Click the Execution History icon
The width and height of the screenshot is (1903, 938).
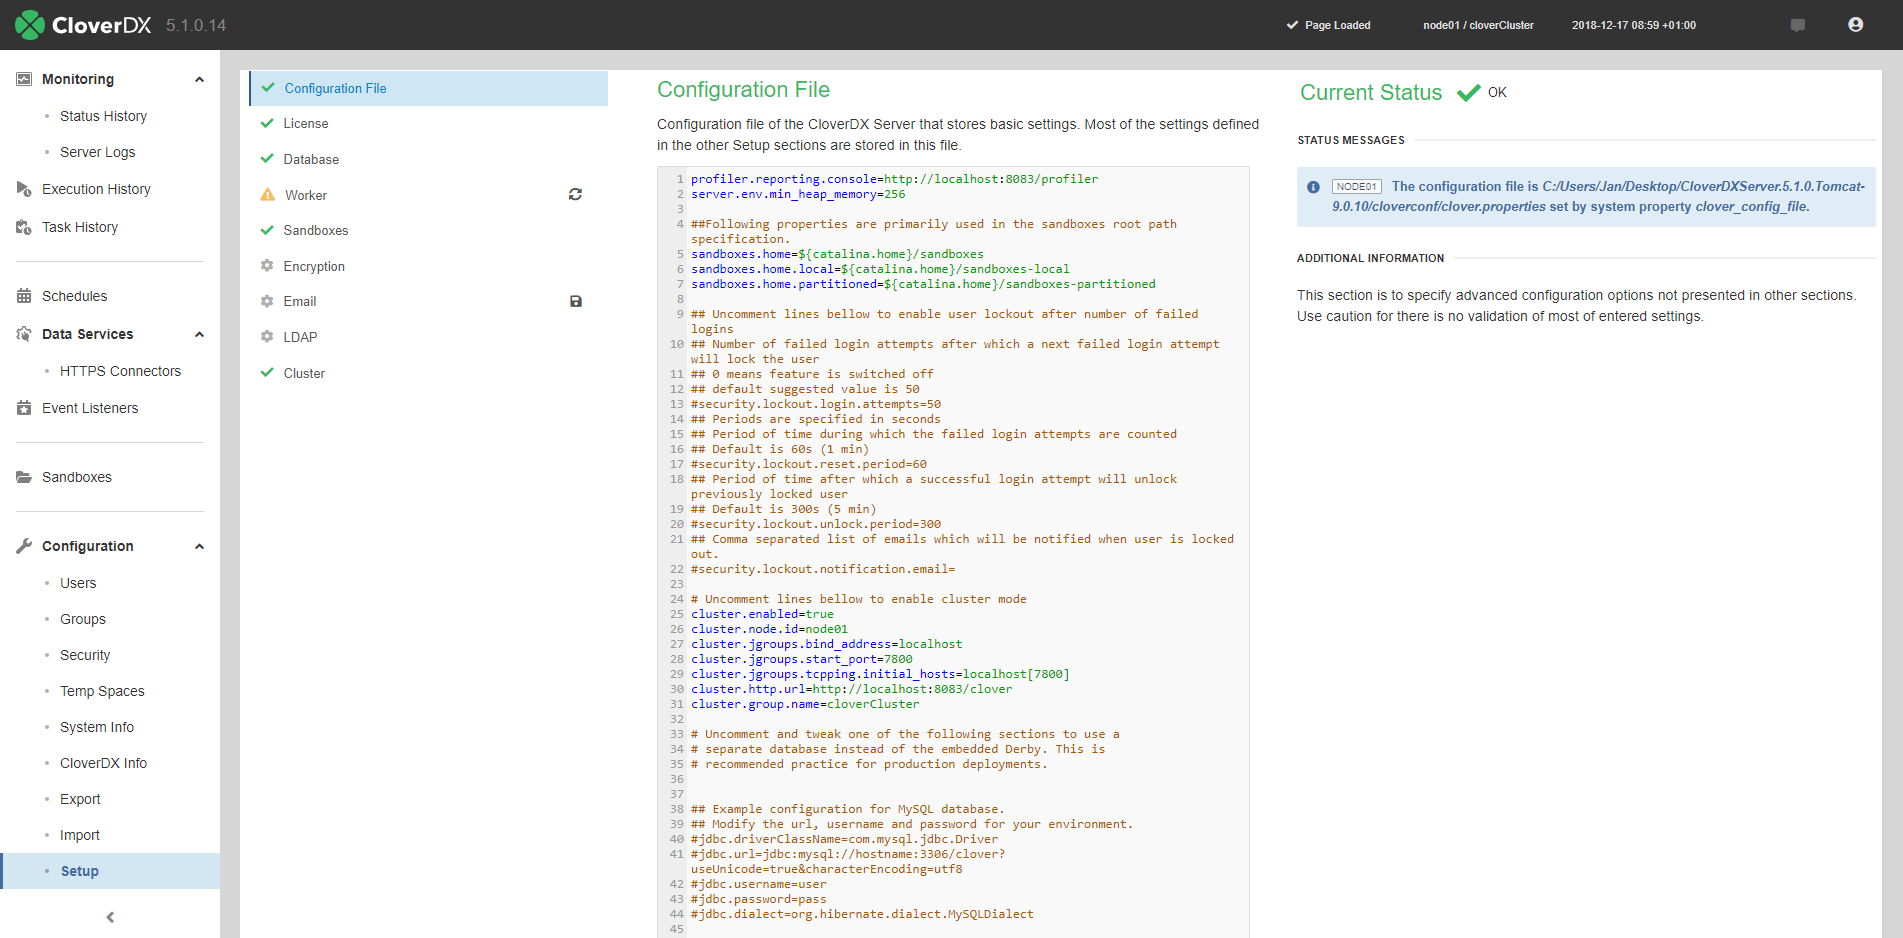(x=24, y=189)
